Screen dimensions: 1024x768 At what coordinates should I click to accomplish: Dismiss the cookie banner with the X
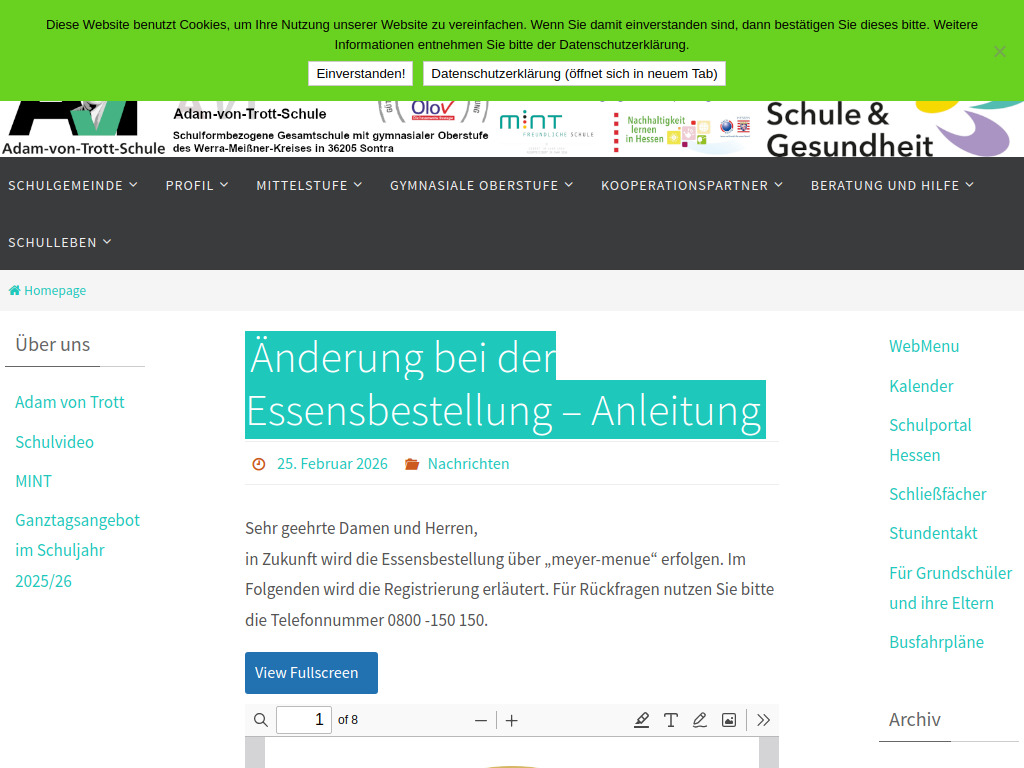[999, 52]
